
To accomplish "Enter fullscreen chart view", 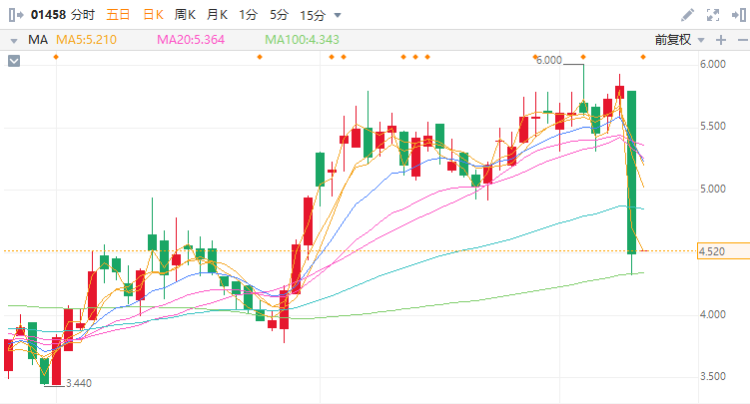I will click(x=713, y=15).
